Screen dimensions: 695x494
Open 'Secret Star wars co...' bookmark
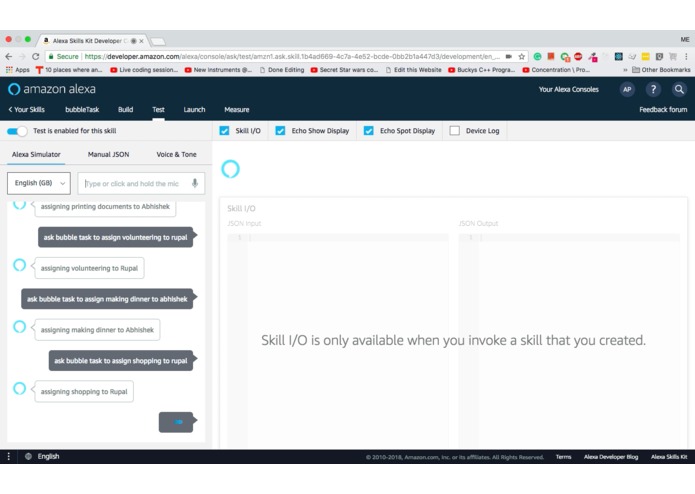pos(344,70)
